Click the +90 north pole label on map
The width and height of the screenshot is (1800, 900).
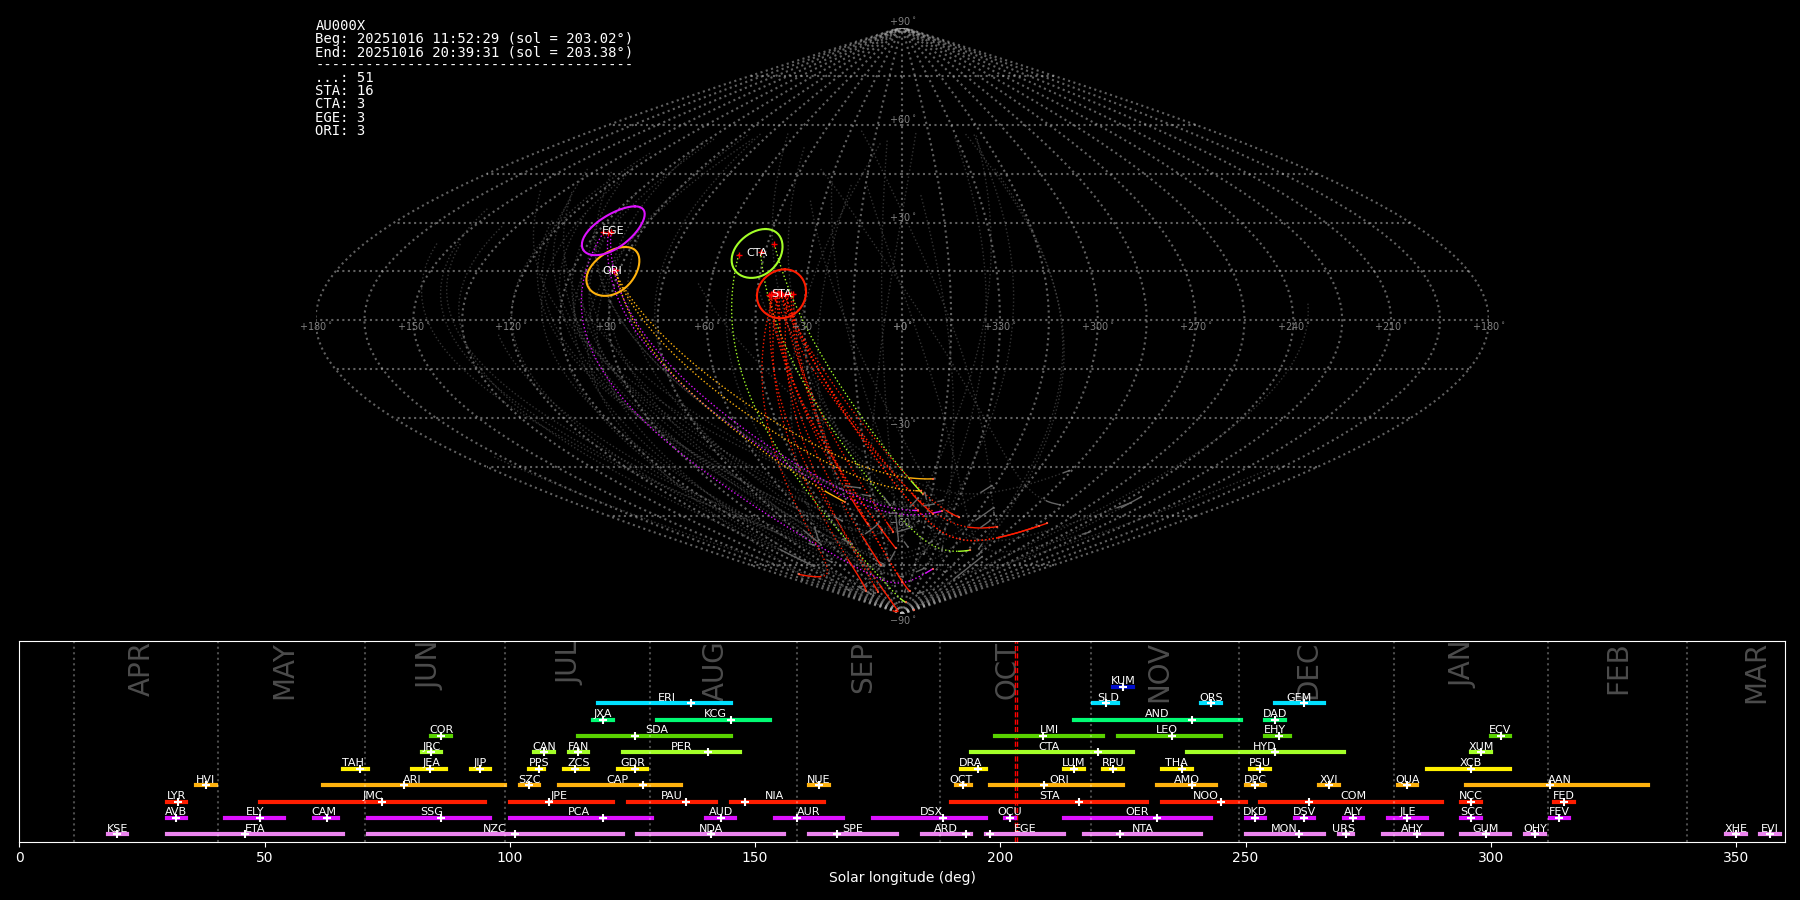point(901,22)
